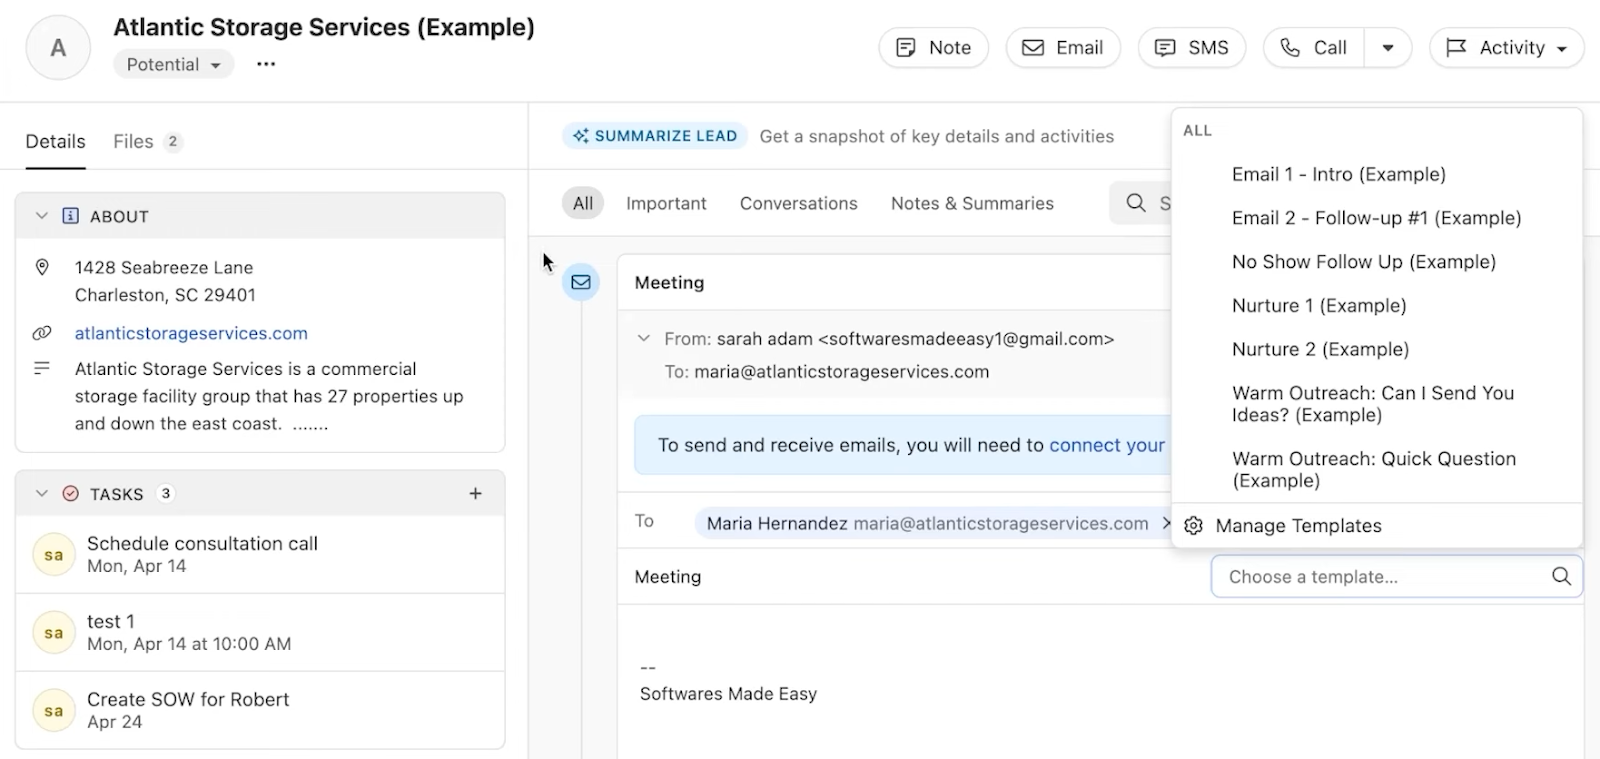
Task: Click the search magnifier in activity filter bar
Action: click(x=1136, y=203)
